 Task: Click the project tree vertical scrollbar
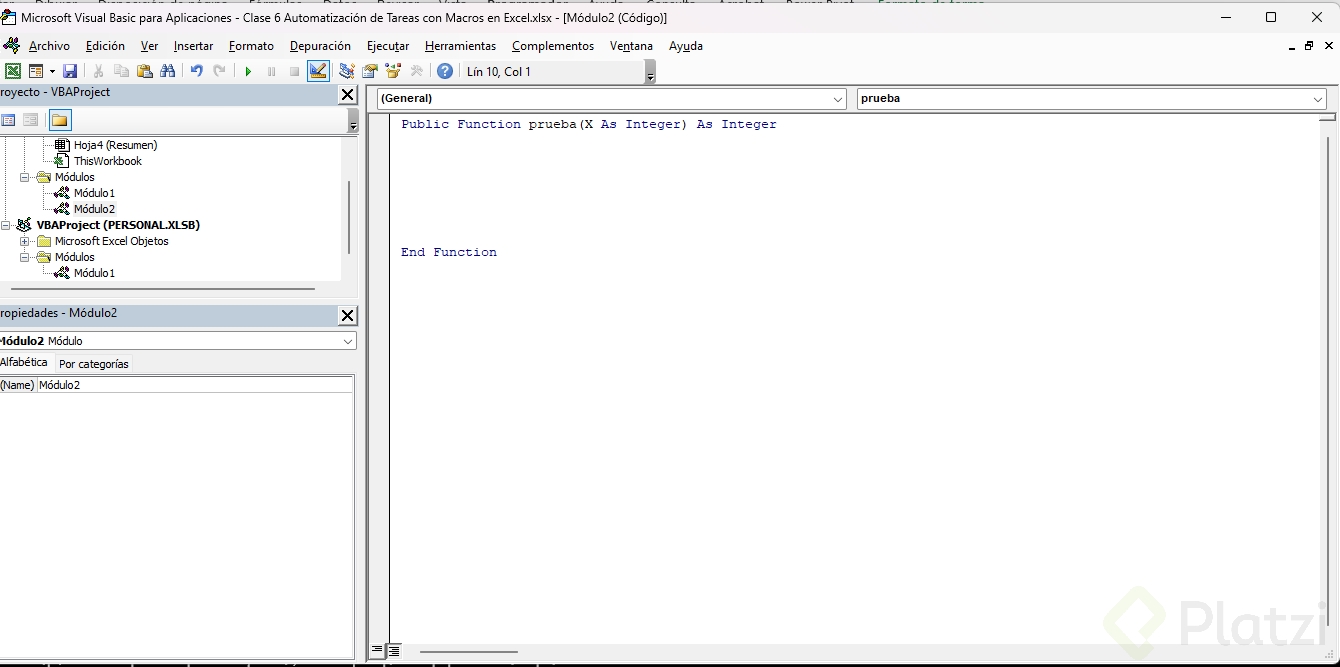coord(349,217)
